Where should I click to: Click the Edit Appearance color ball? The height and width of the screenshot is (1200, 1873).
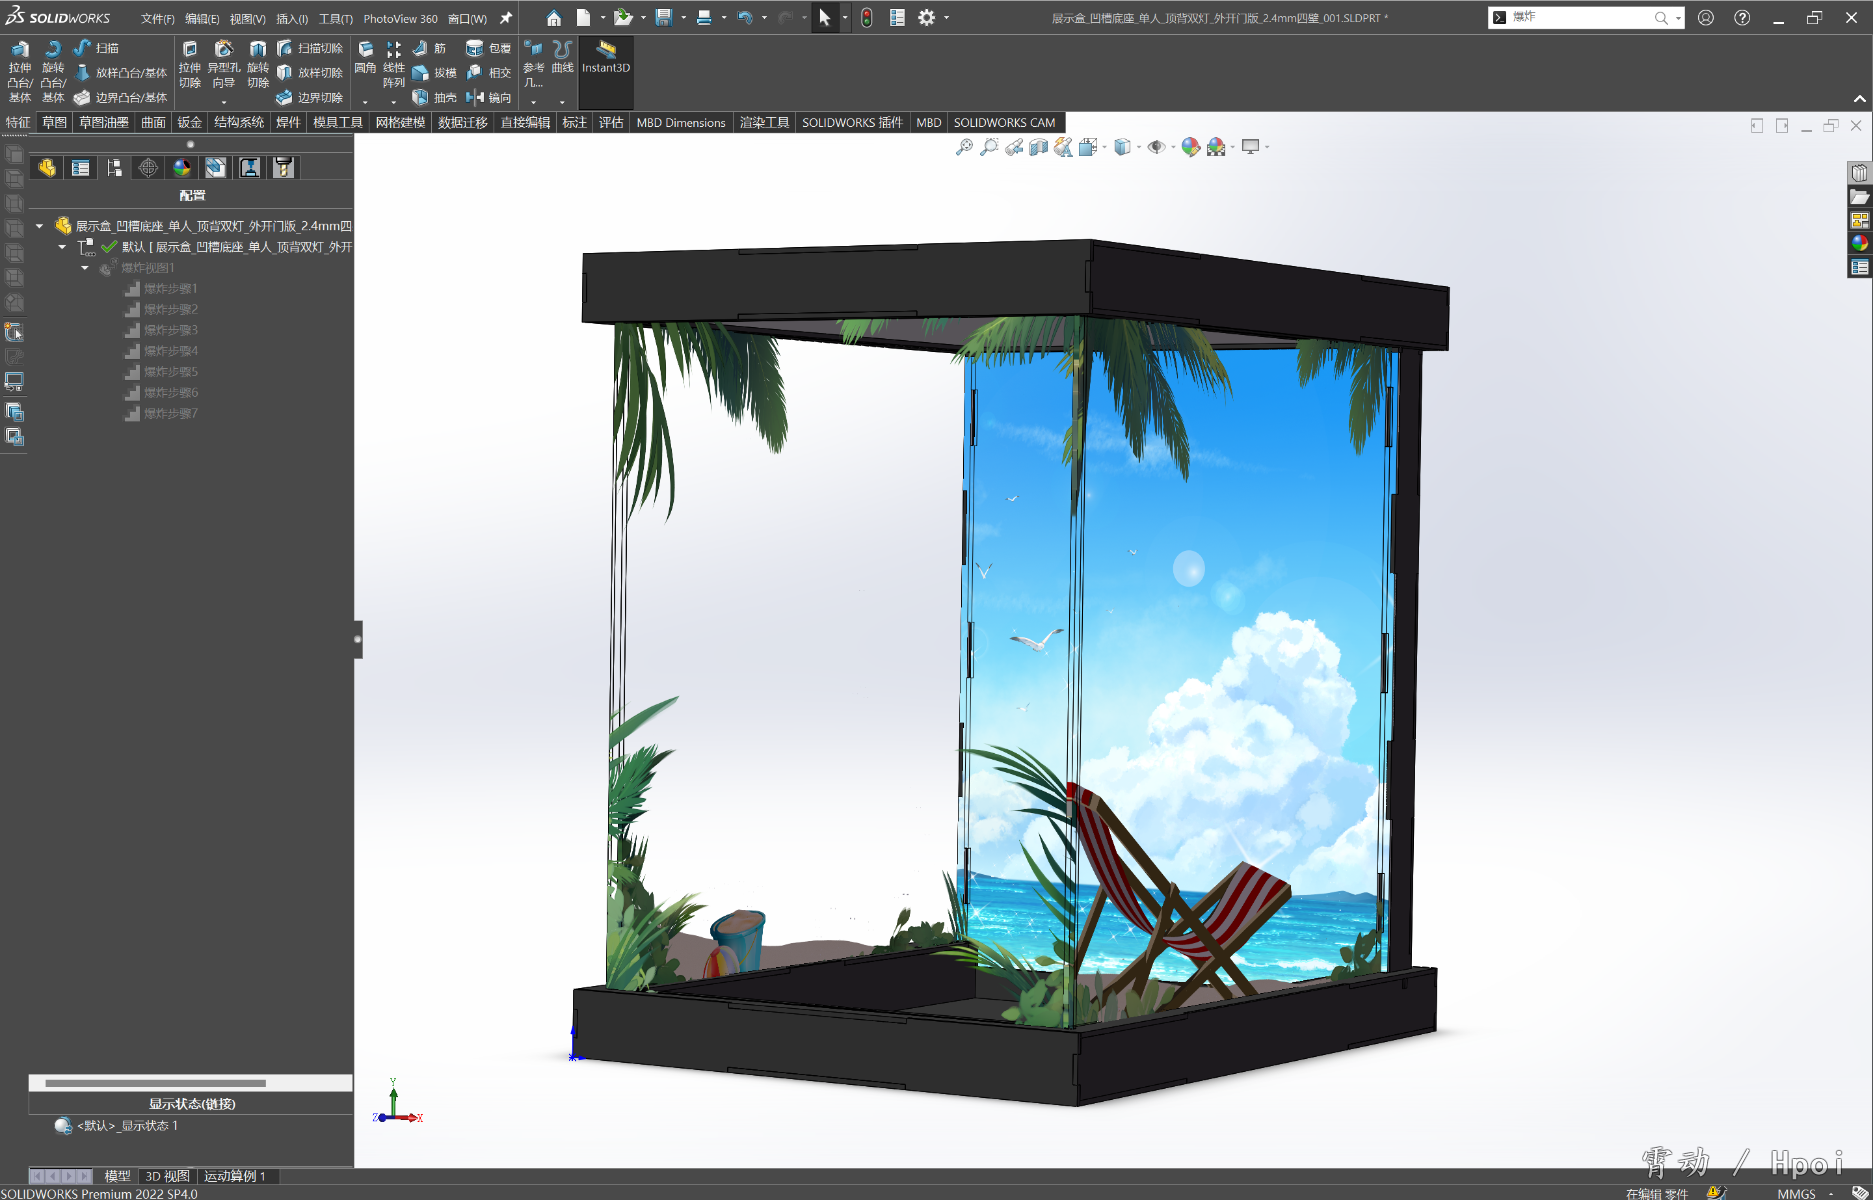[1190, 147]
